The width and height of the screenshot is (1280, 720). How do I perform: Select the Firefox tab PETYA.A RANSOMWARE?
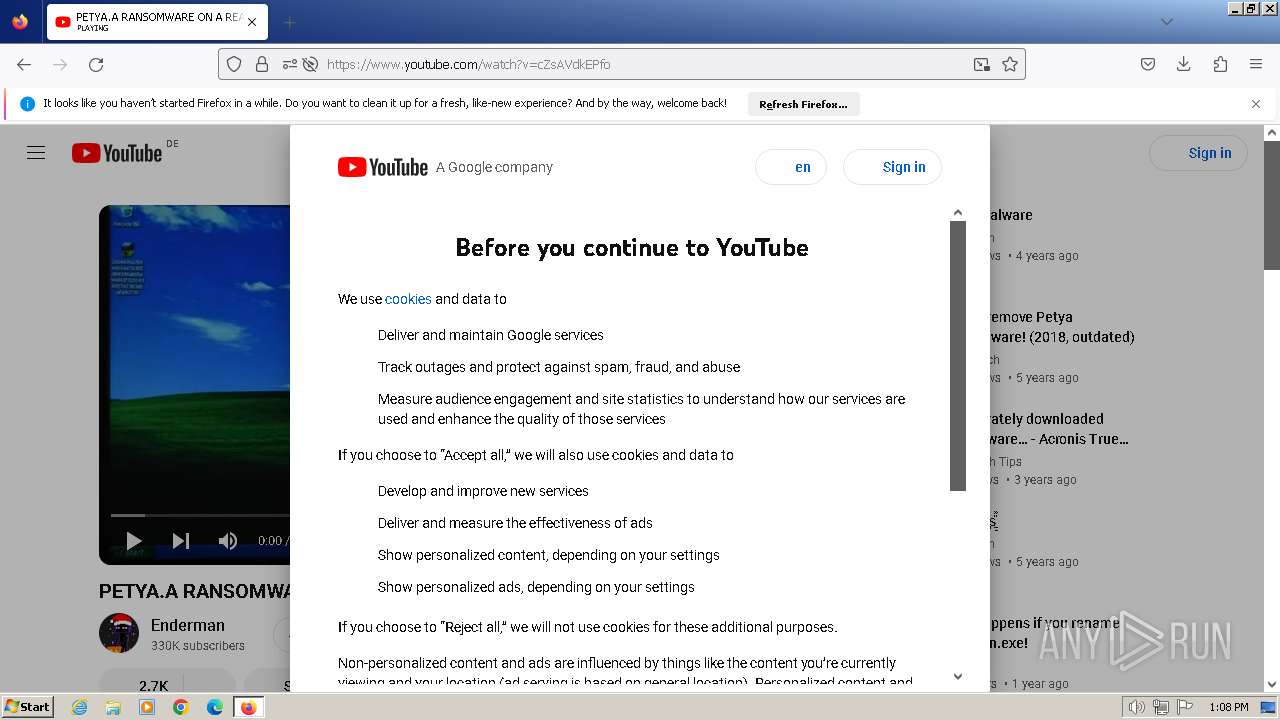click(x=157, y=22)
